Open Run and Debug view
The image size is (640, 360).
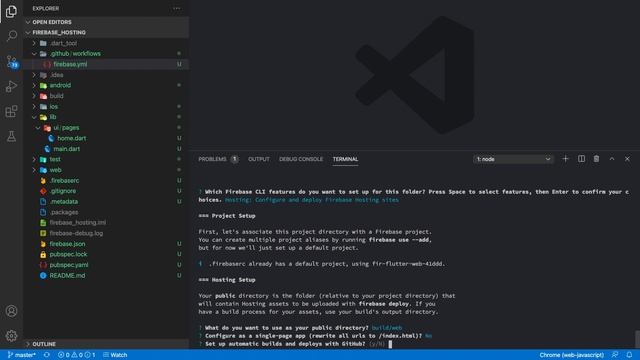(x=11, y=86)
